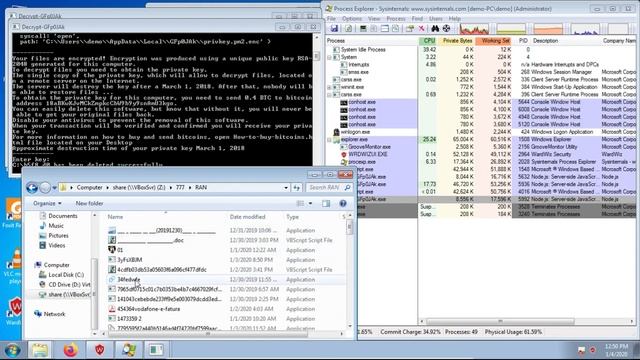Click the Process column header
The height and width of the screenshot is (360, 640).
click(371, 41)
